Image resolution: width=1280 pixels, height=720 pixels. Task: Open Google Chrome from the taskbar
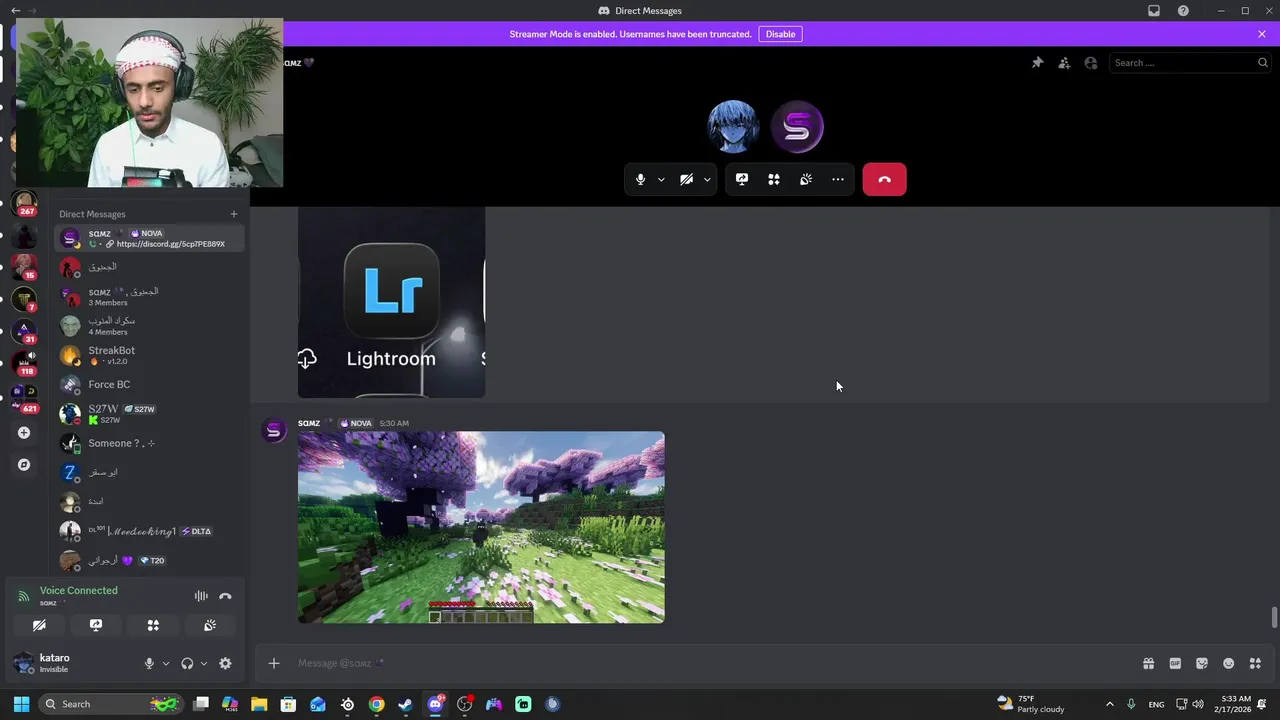376,704
